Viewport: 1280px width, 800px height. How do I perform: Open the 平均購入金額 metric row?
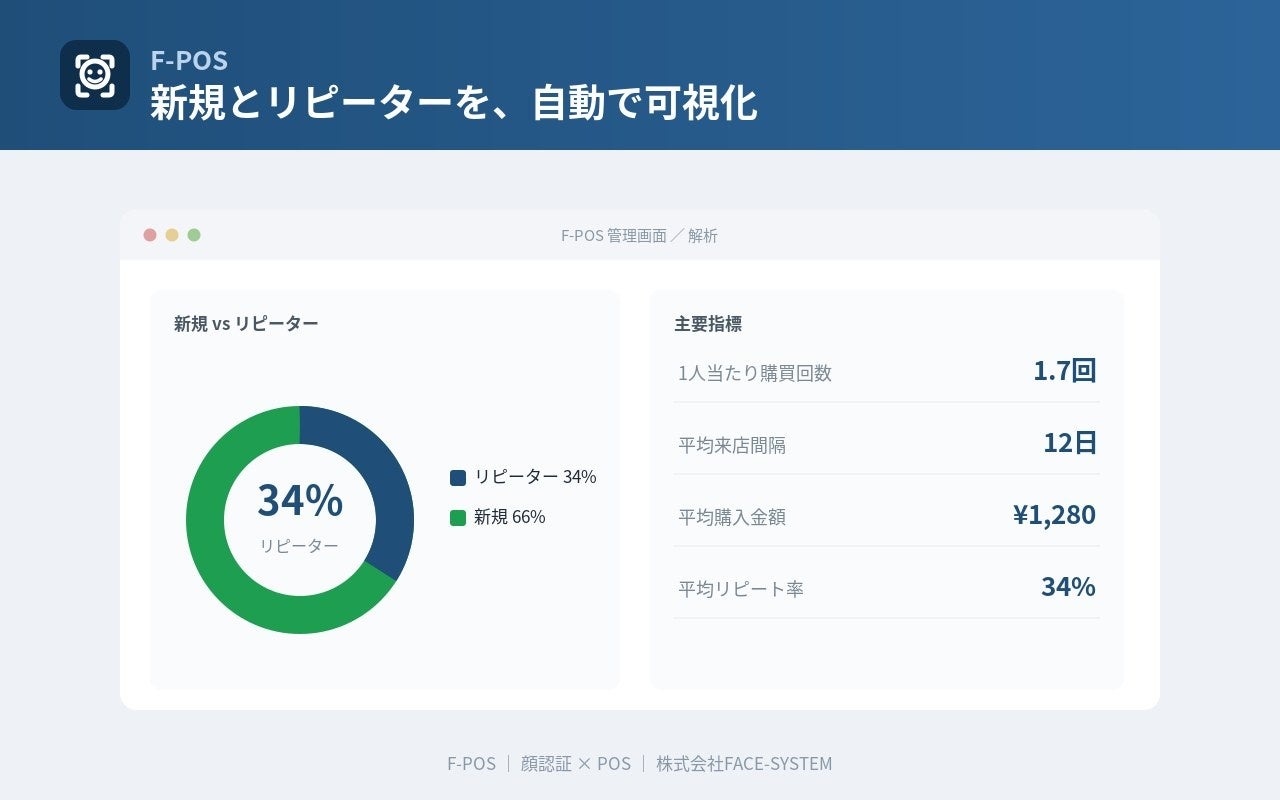887,516
